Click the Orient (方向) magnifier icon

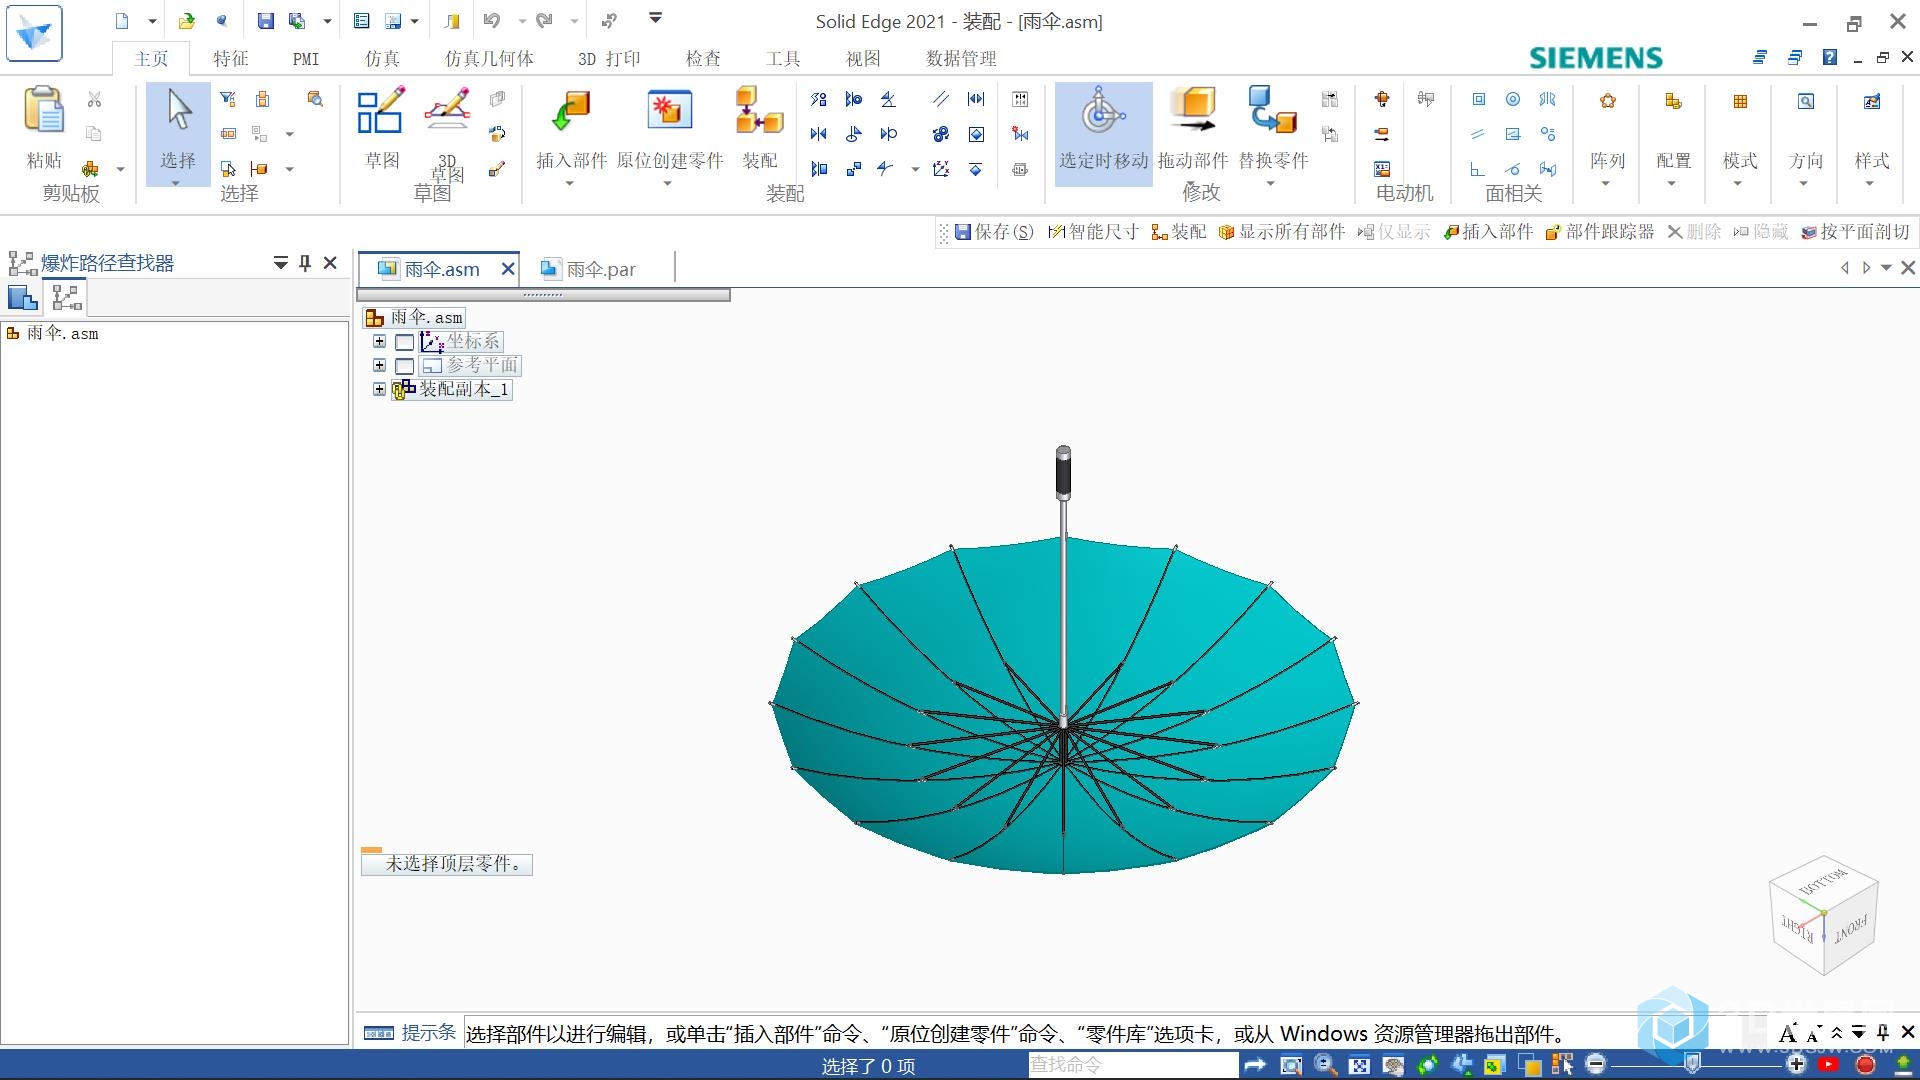click(x=1806, y=101)
